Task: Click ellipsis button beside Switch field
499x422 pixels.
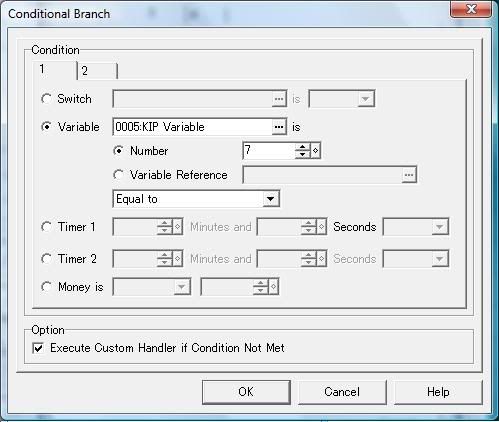Action: click(279, 99)
